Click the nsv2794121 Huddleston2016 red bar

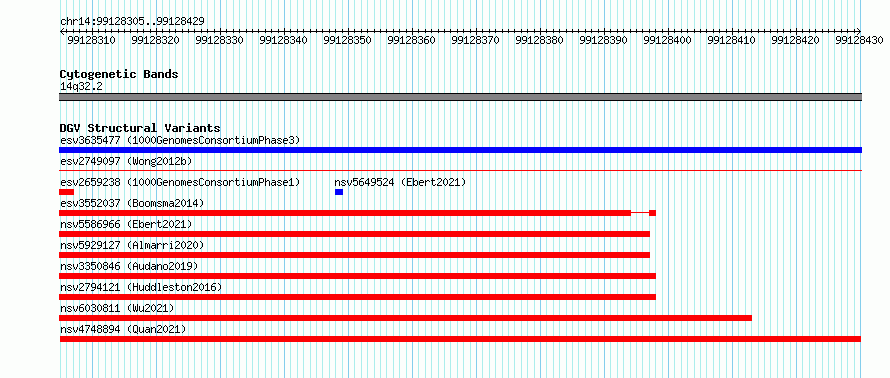pyautogui.click(x=358, y=297)
